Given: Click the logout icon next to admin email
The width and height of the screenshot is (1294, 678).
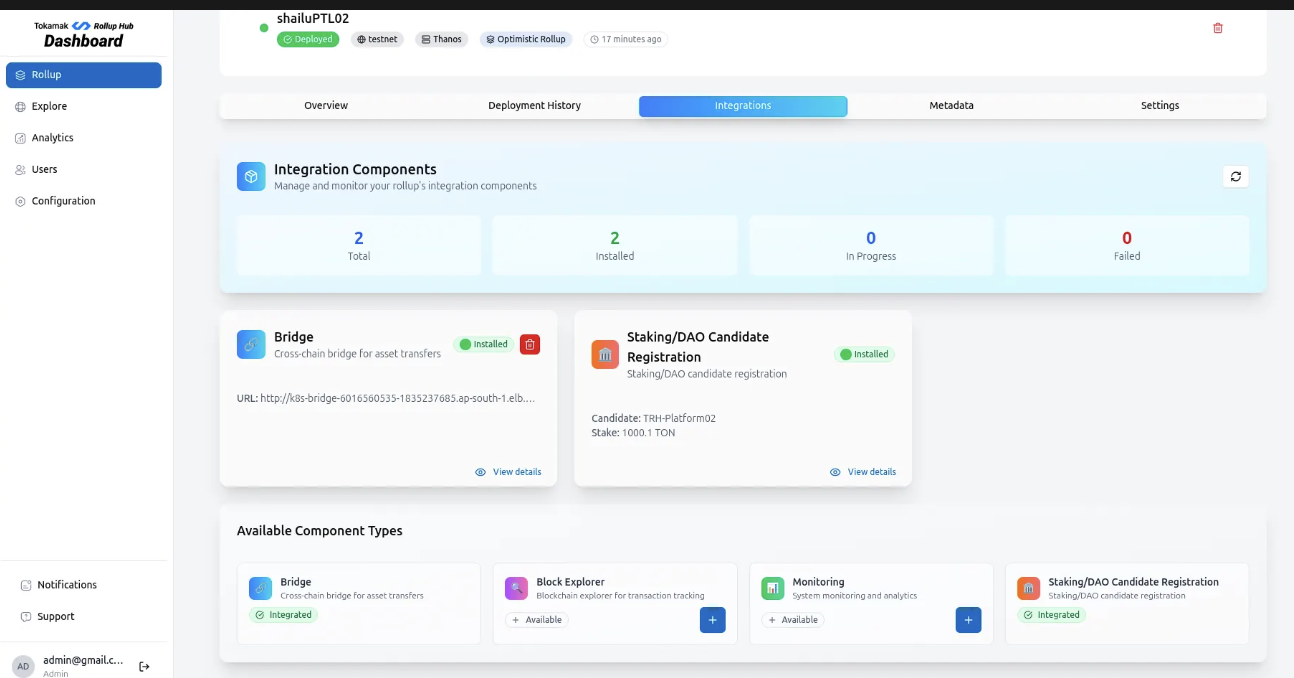Looking at the screenshot, I should click(144, 666).
